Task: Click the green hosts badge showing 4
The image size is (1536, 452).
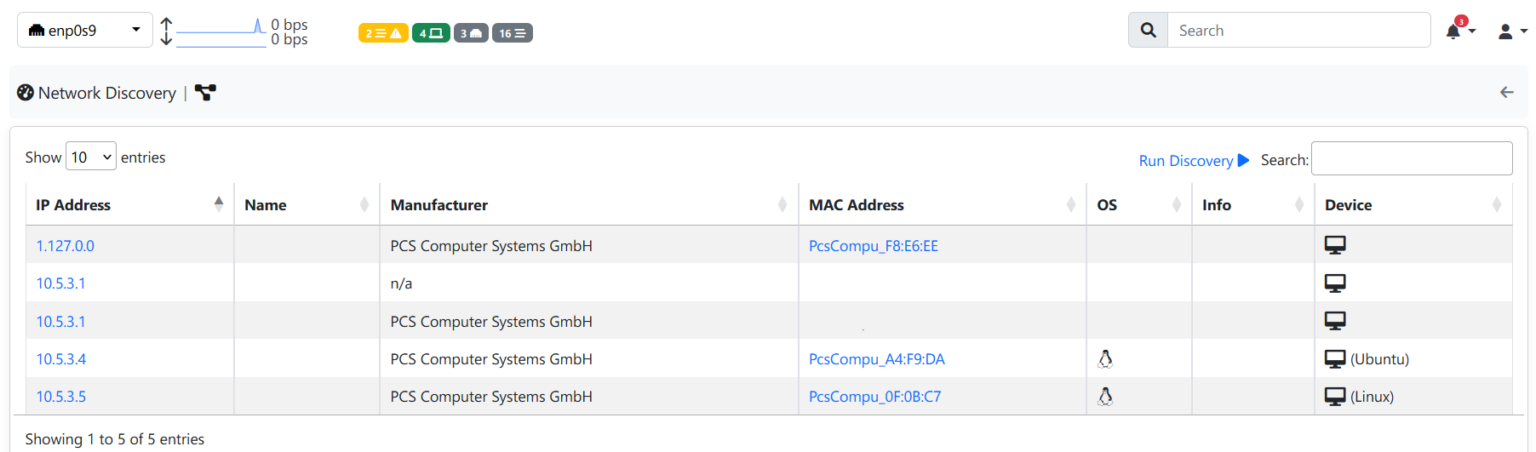Action: [x=430, y=33]
